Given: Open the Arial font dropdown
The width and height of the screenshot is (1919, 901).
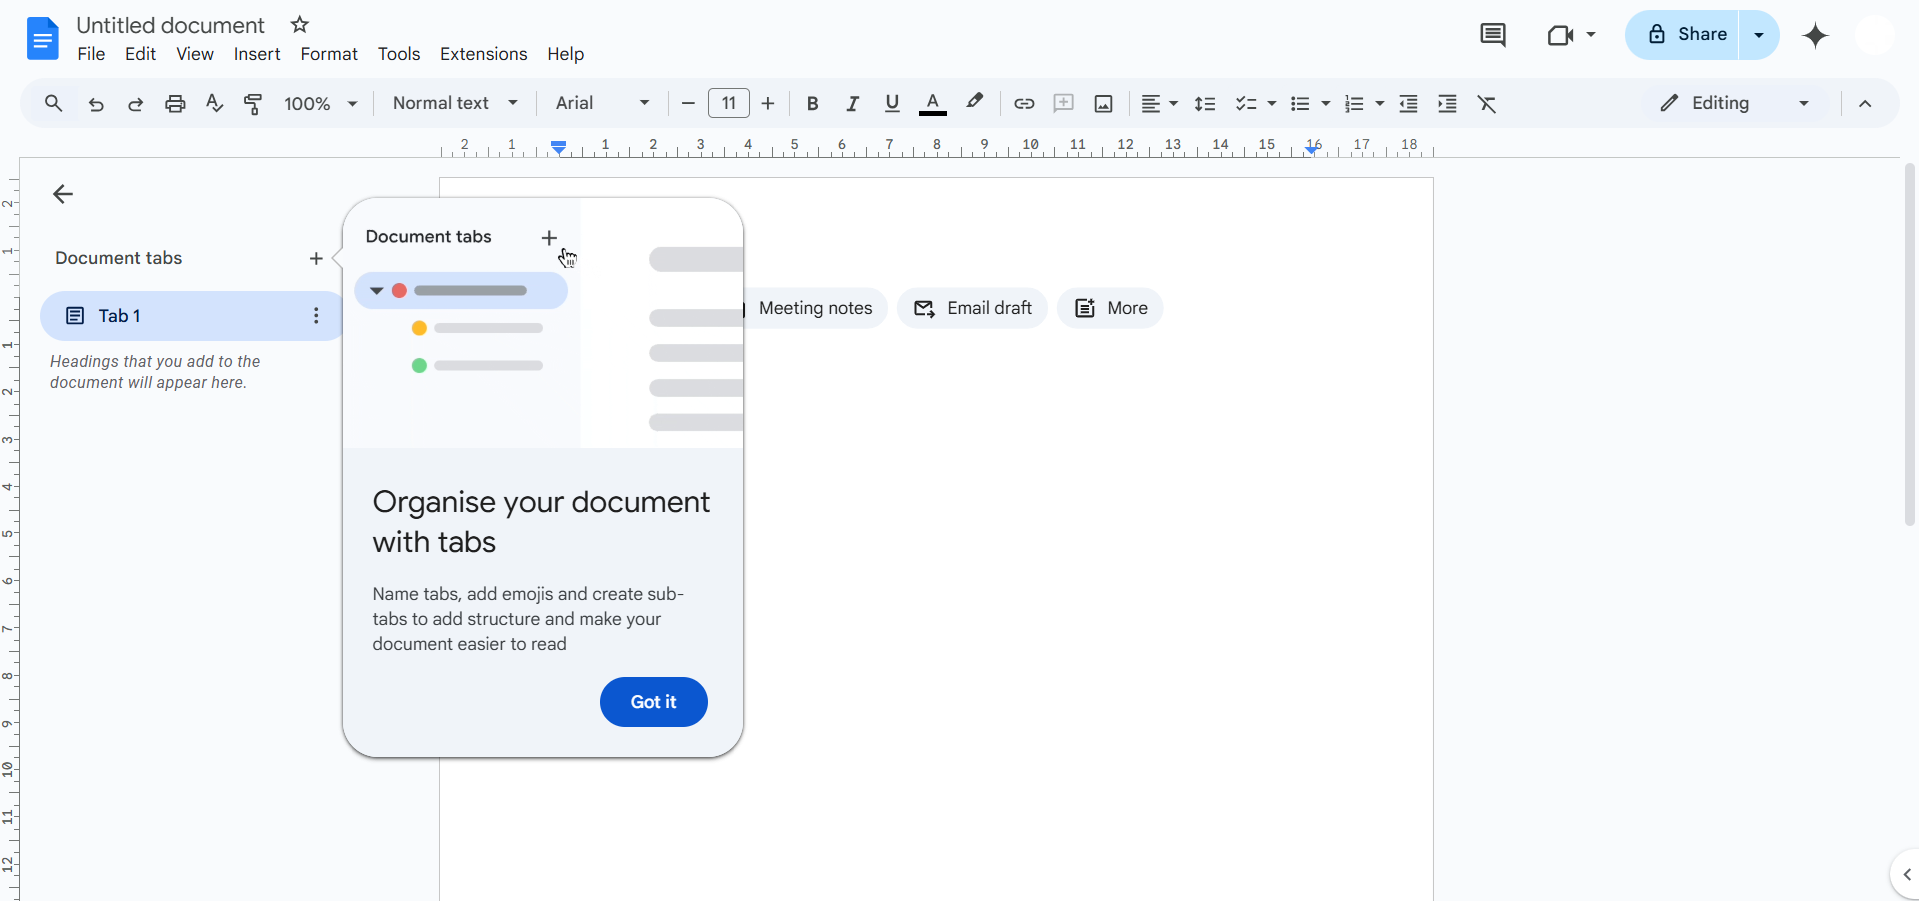Looking at the screenshot, I should (602, 104).
